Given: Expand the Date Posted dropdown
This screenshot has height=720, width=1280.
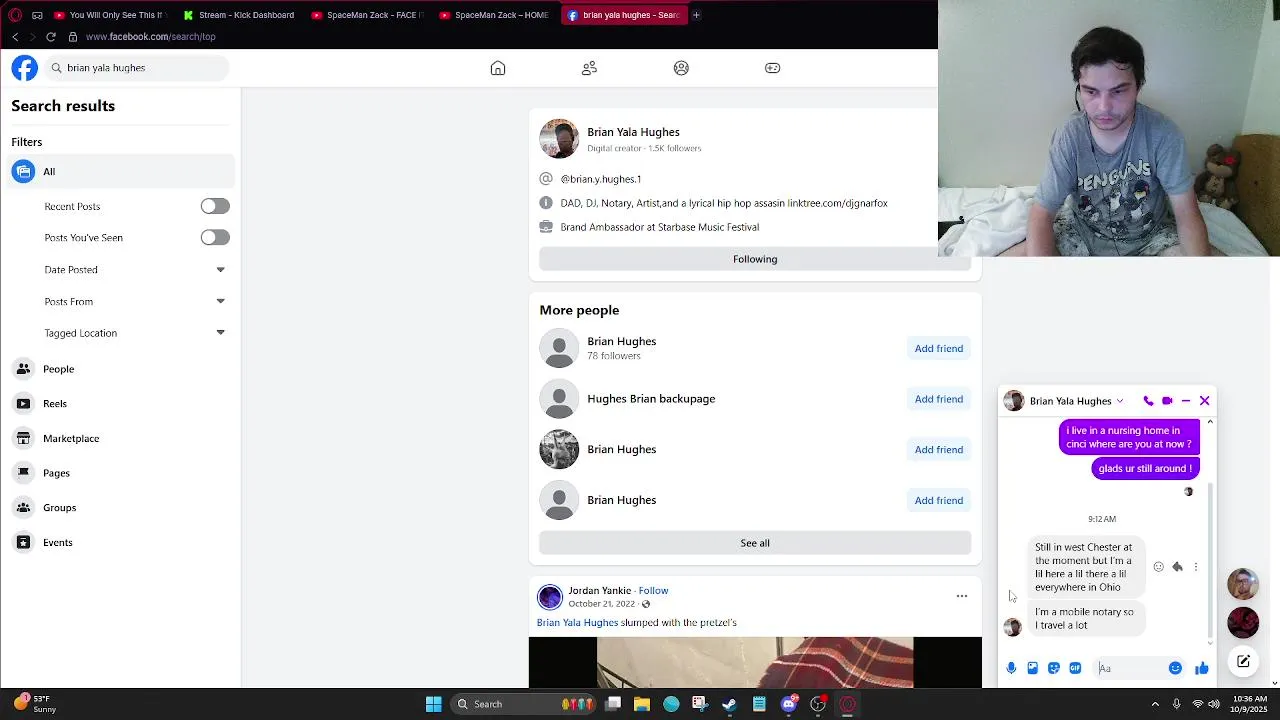Looking at the screenshot, I should (x=220, y=269).
